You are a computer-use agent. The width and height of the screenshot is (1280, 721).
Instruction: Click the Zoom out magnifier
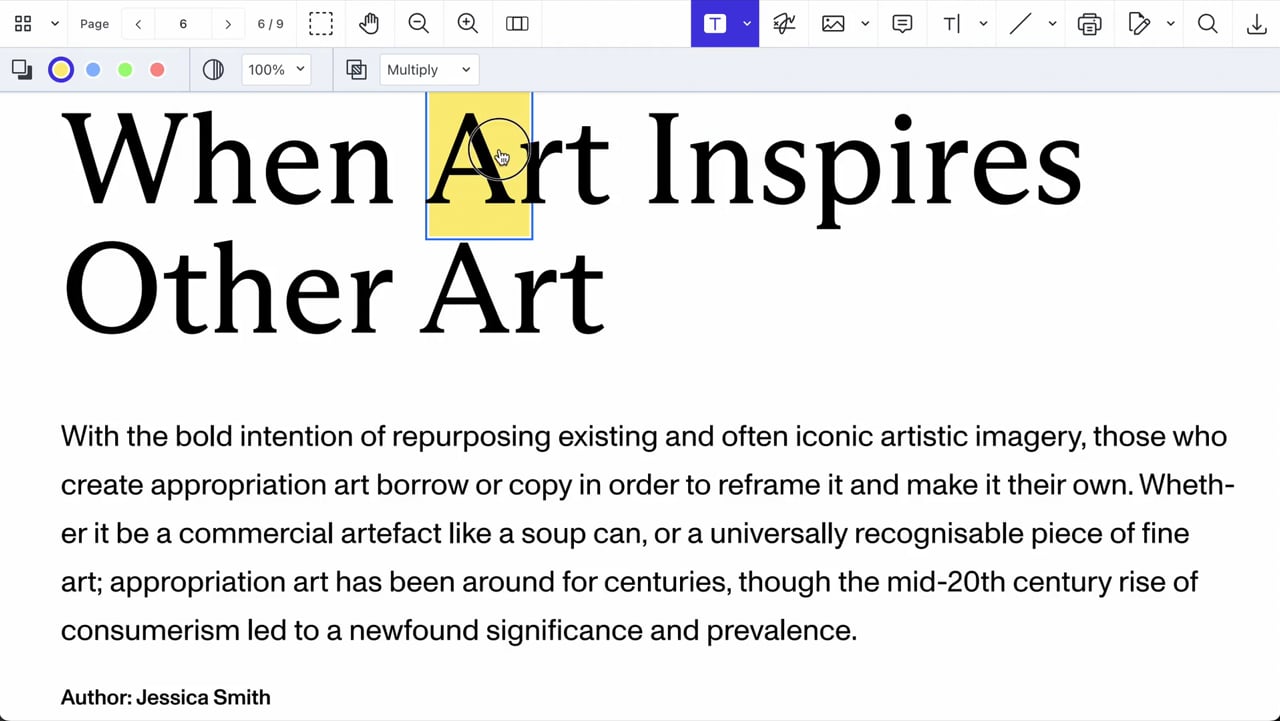[418, 24]
